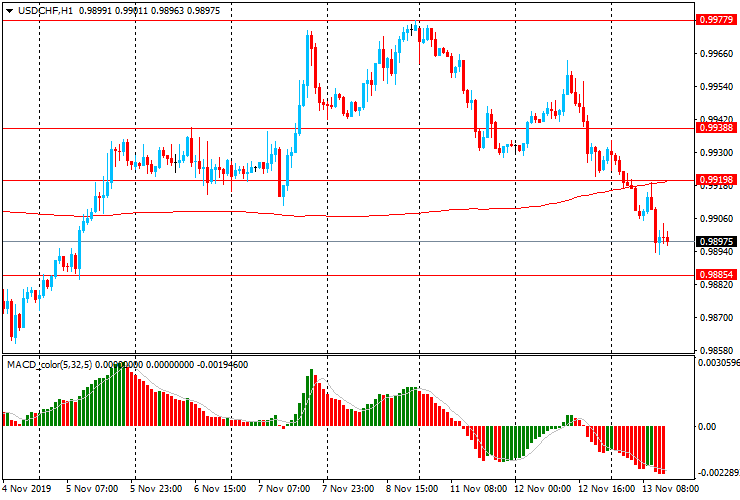Click the 0.99388 red price level tag
740x500 pixels.
click(x=717, y=128)
